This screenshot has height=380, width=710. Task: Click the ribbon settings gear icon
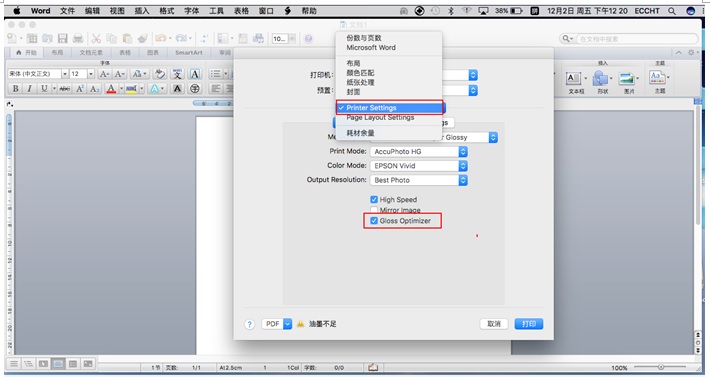[x=691, y=53]
